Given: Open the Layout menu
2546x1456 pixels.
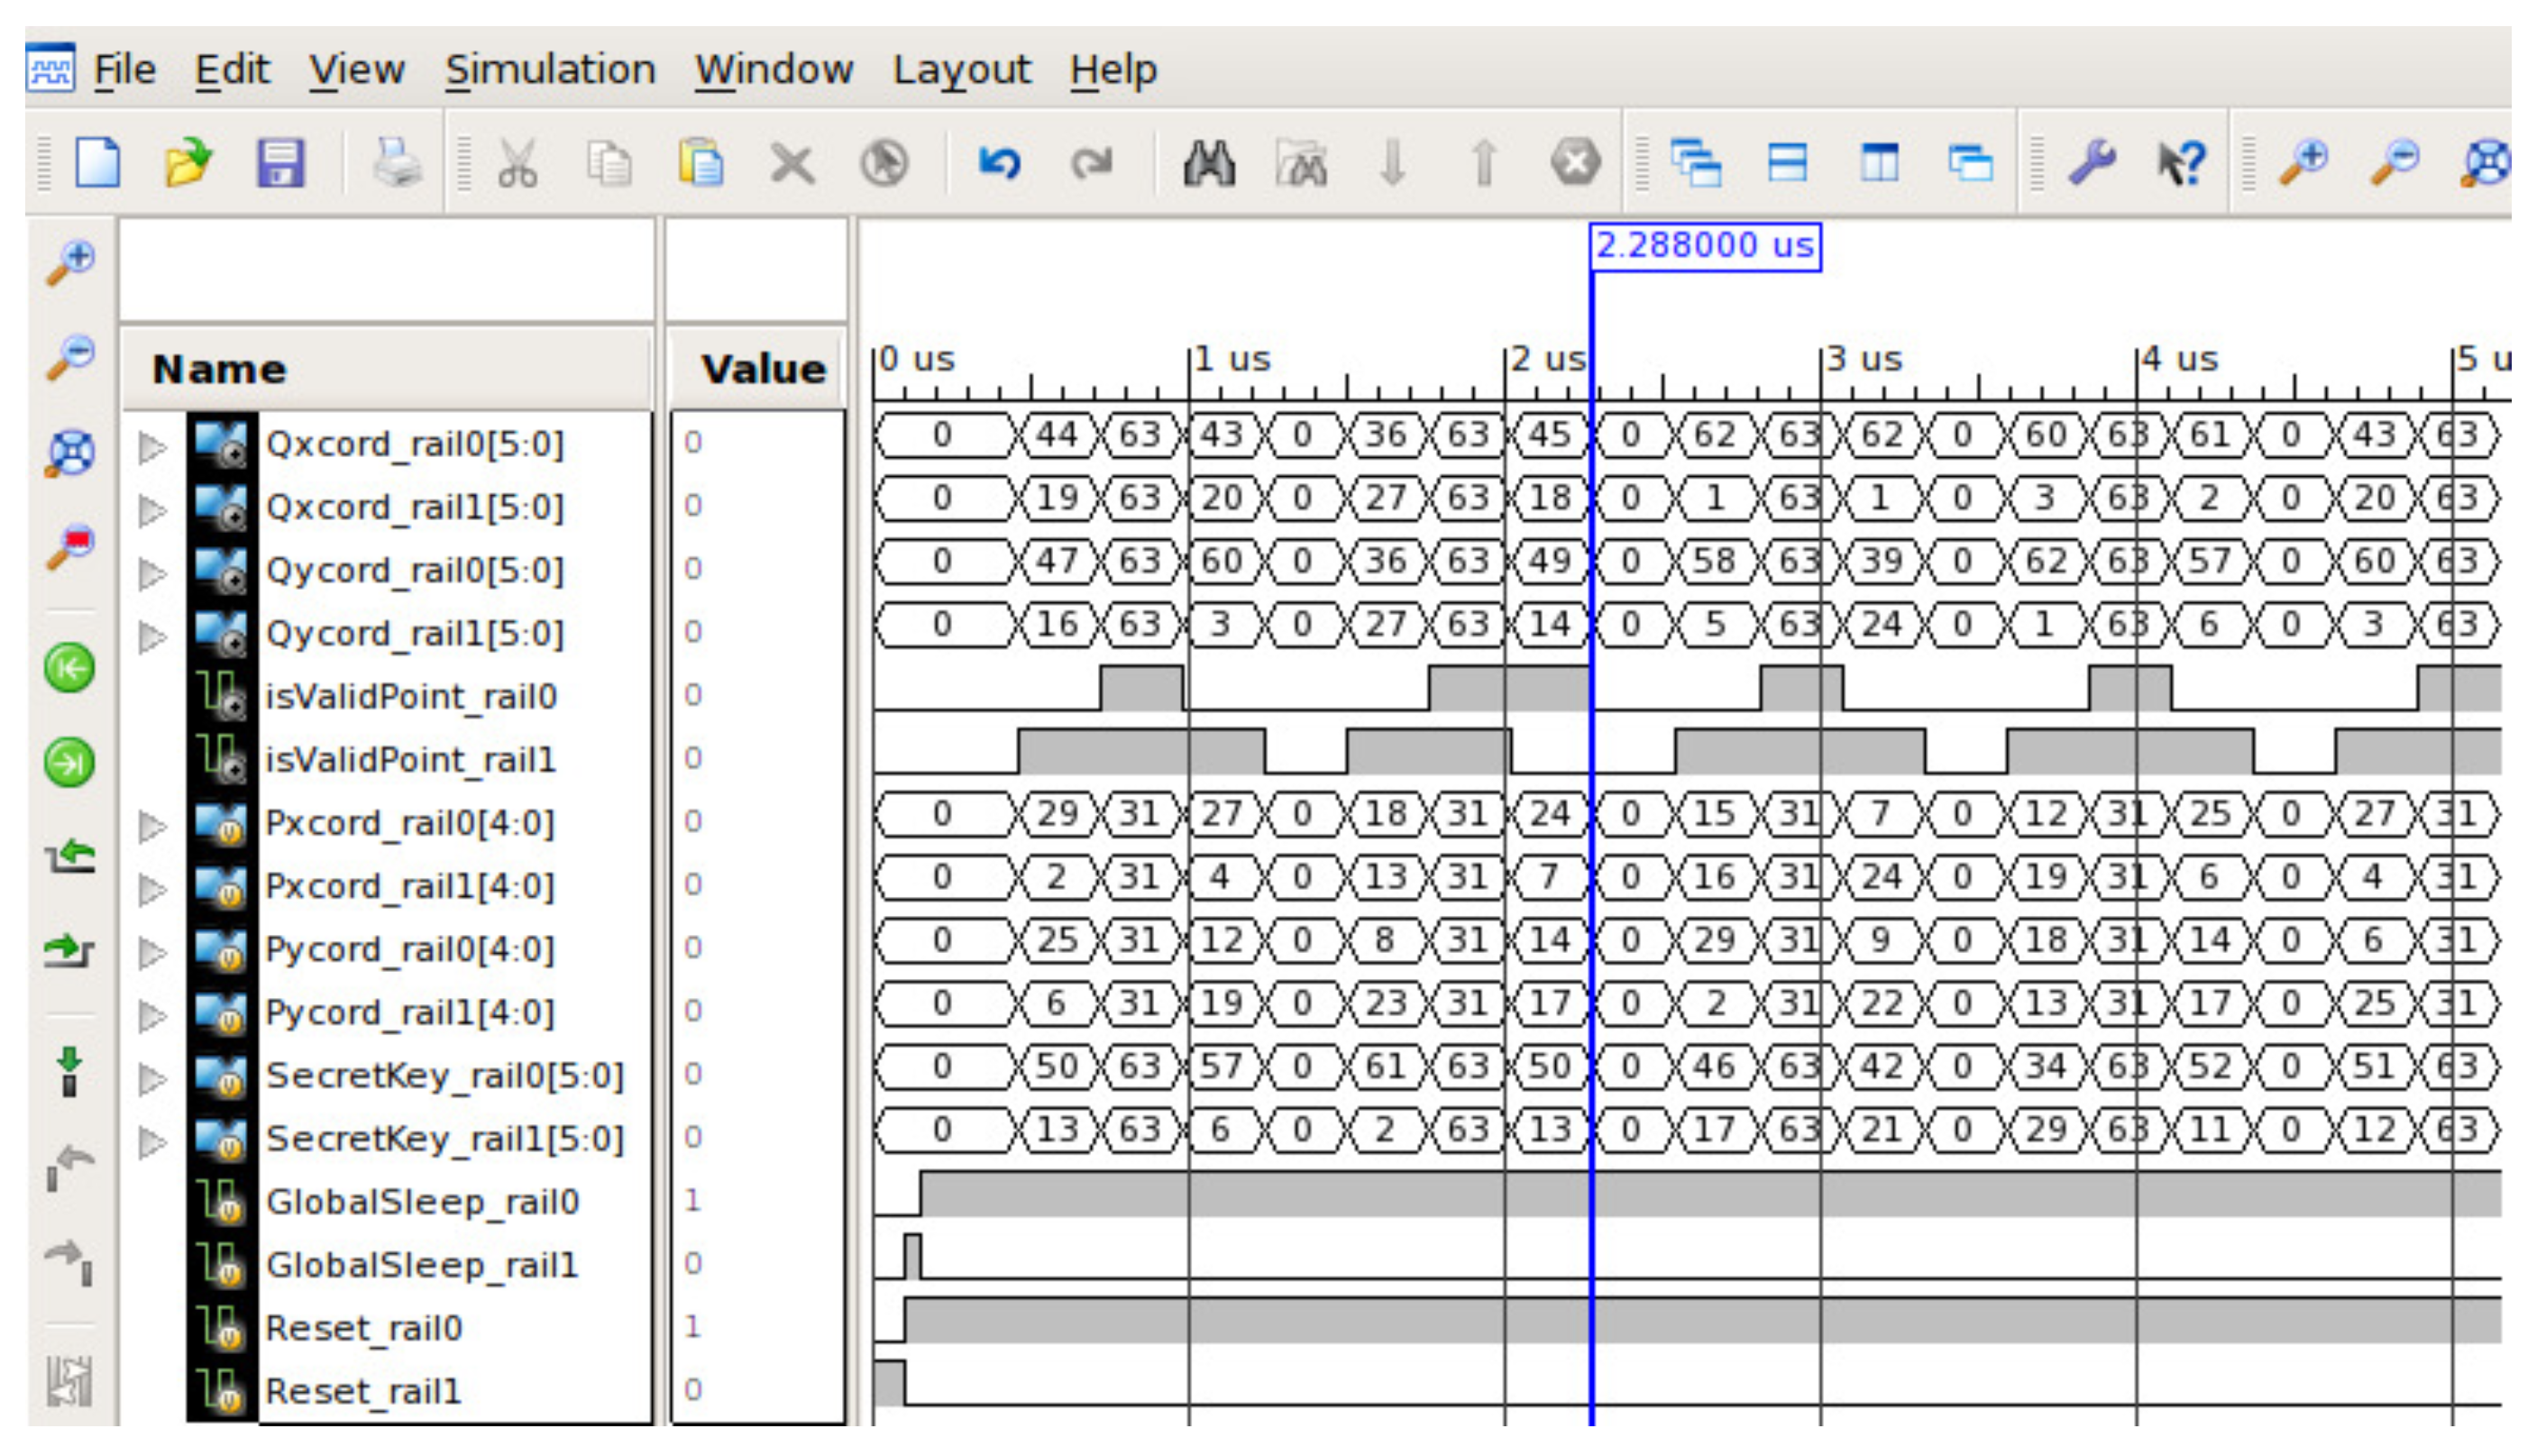Looking at the screenshot, I should click(961, 70).
